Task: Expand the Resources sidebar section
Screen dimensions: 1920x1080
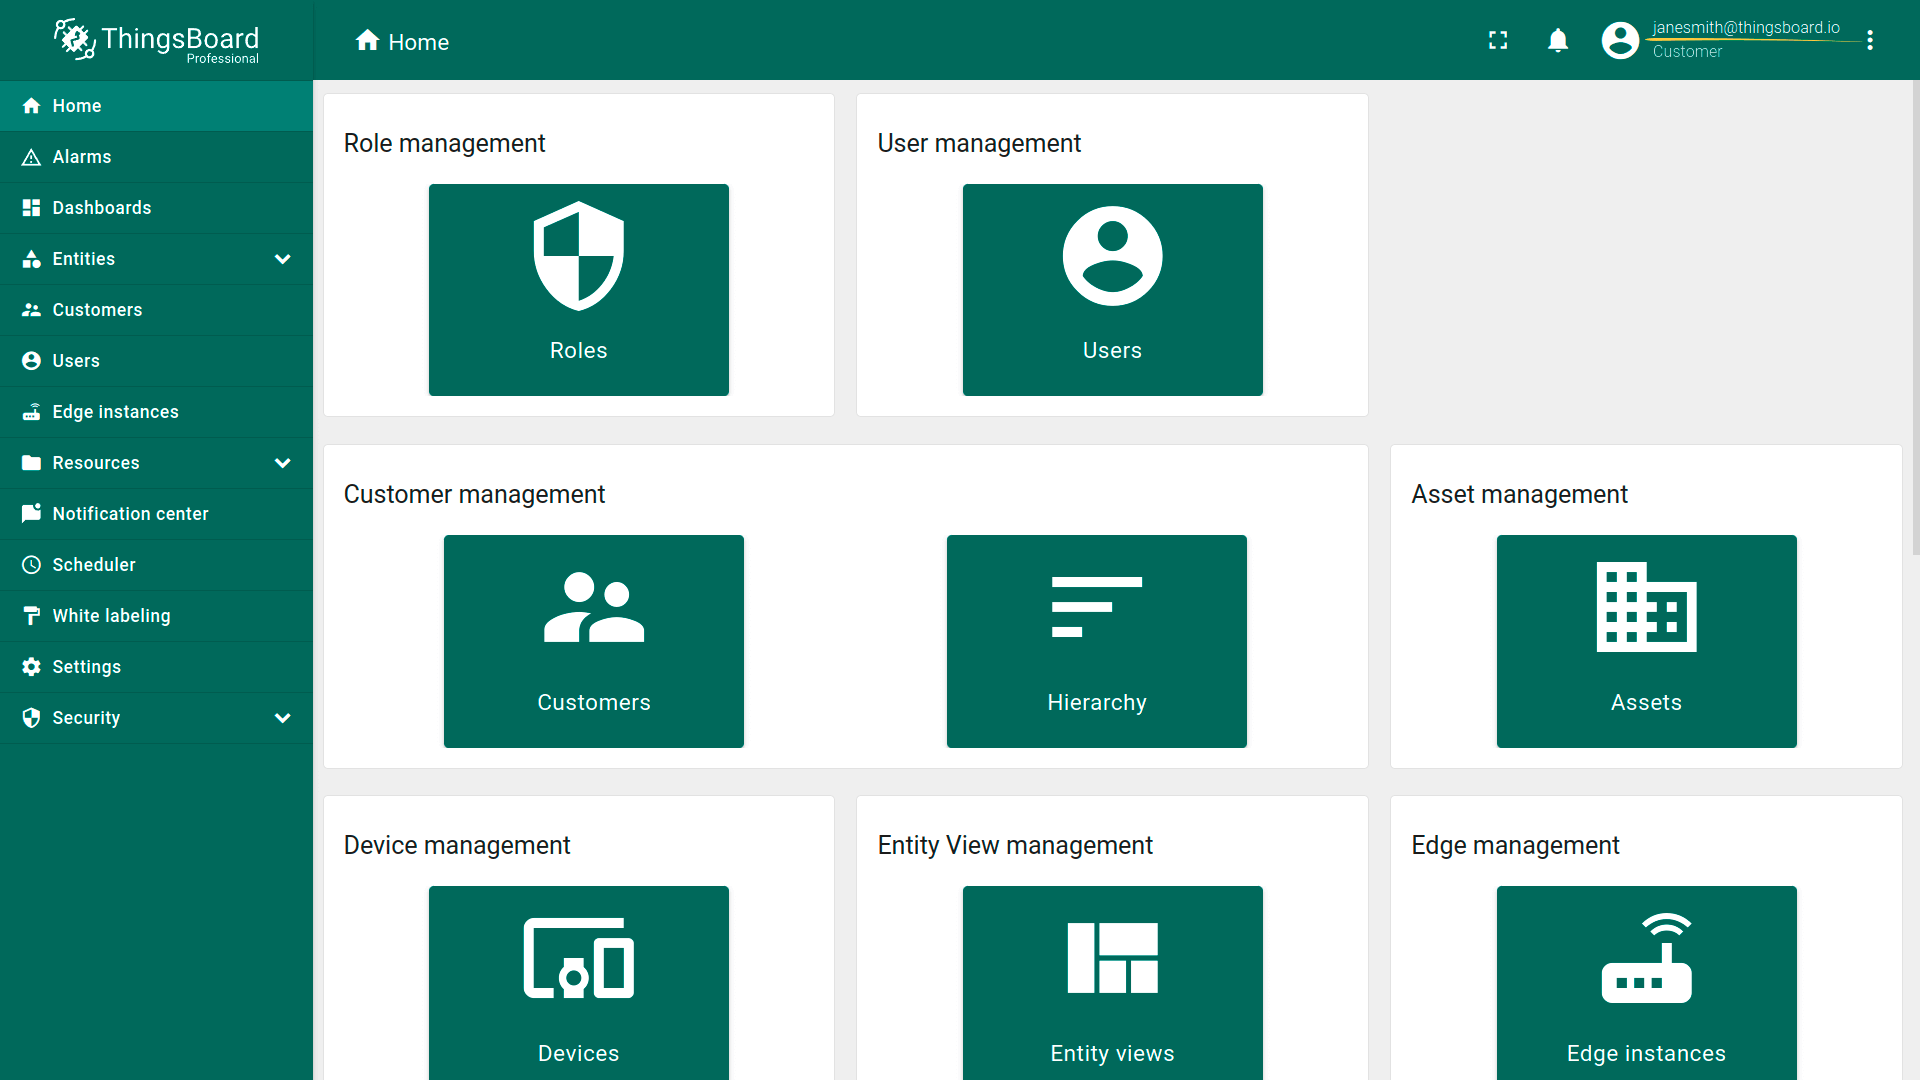Action: [283, 463]
